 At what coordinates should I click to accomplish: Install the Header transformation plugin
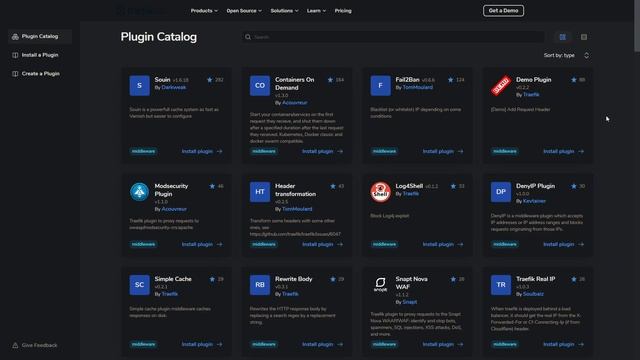(x=322, y=244)
